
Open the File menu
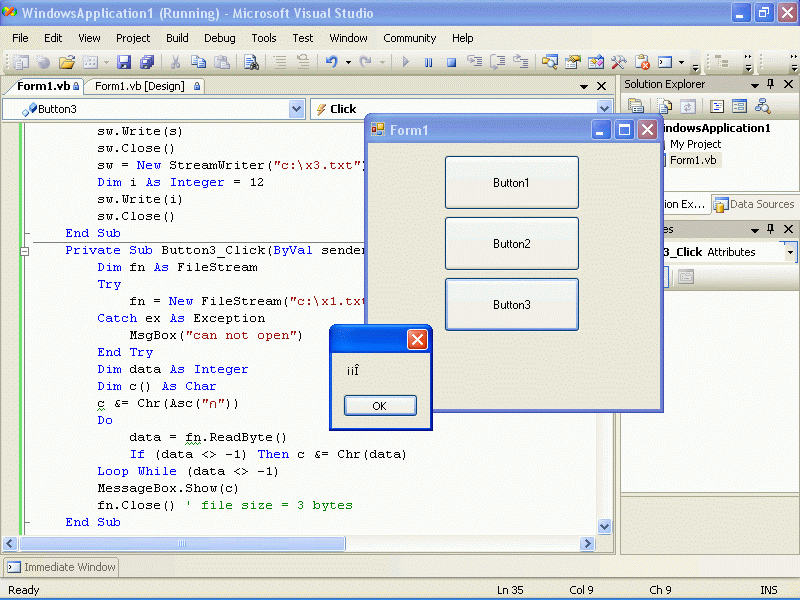[x=20, y=38]
